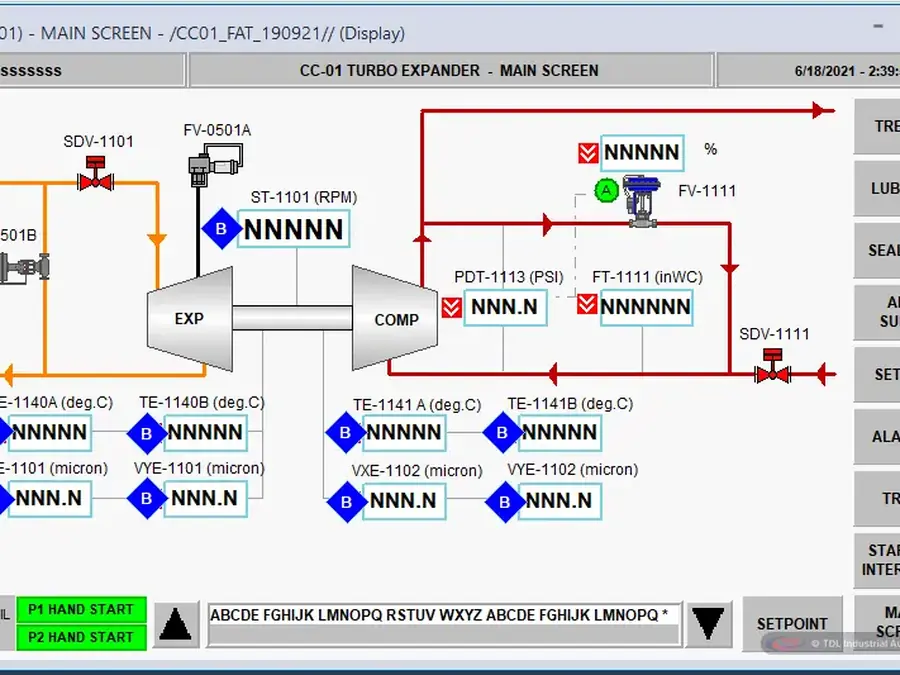Screen dimensions: 900x675
Task: Click the EXP expander turbine graphic
Action: [x=190, y=319]
